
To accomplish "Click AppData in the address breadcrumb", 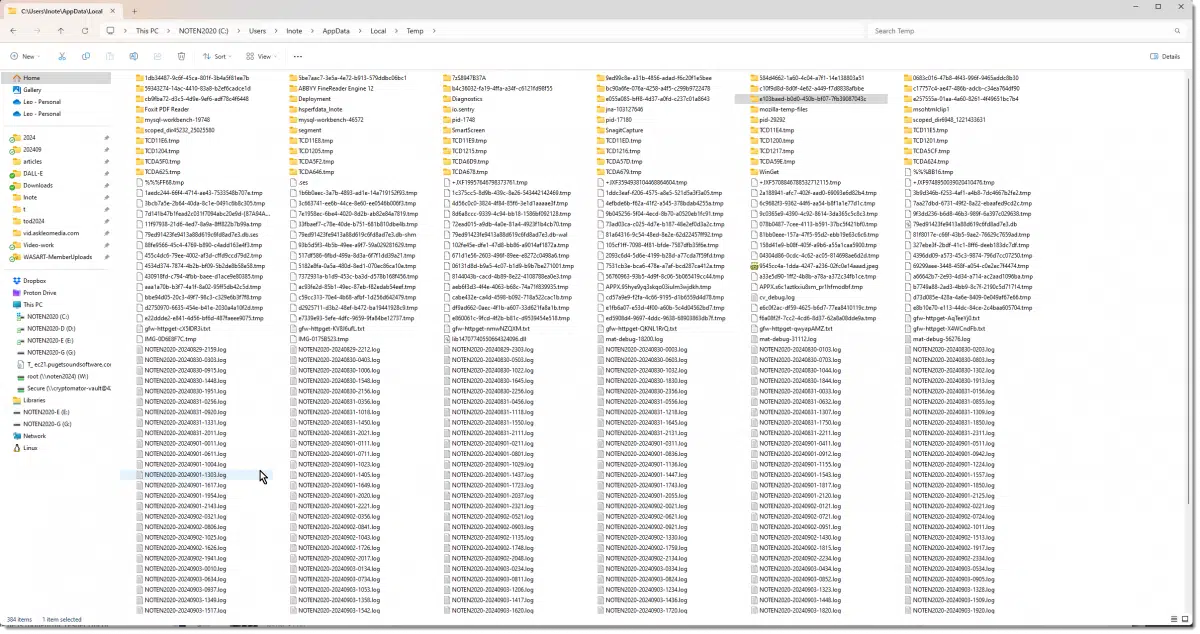I will (x=334, y=31).
